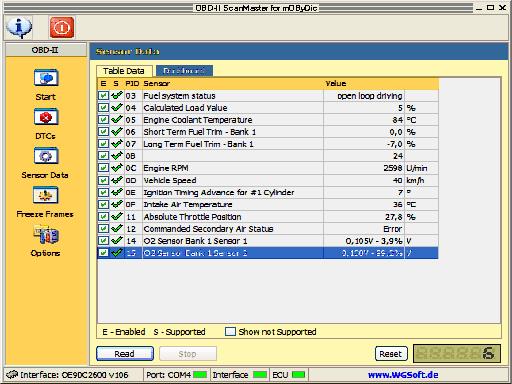
Task: Click the 27,8 throttle position value
Action: point(394,217)
